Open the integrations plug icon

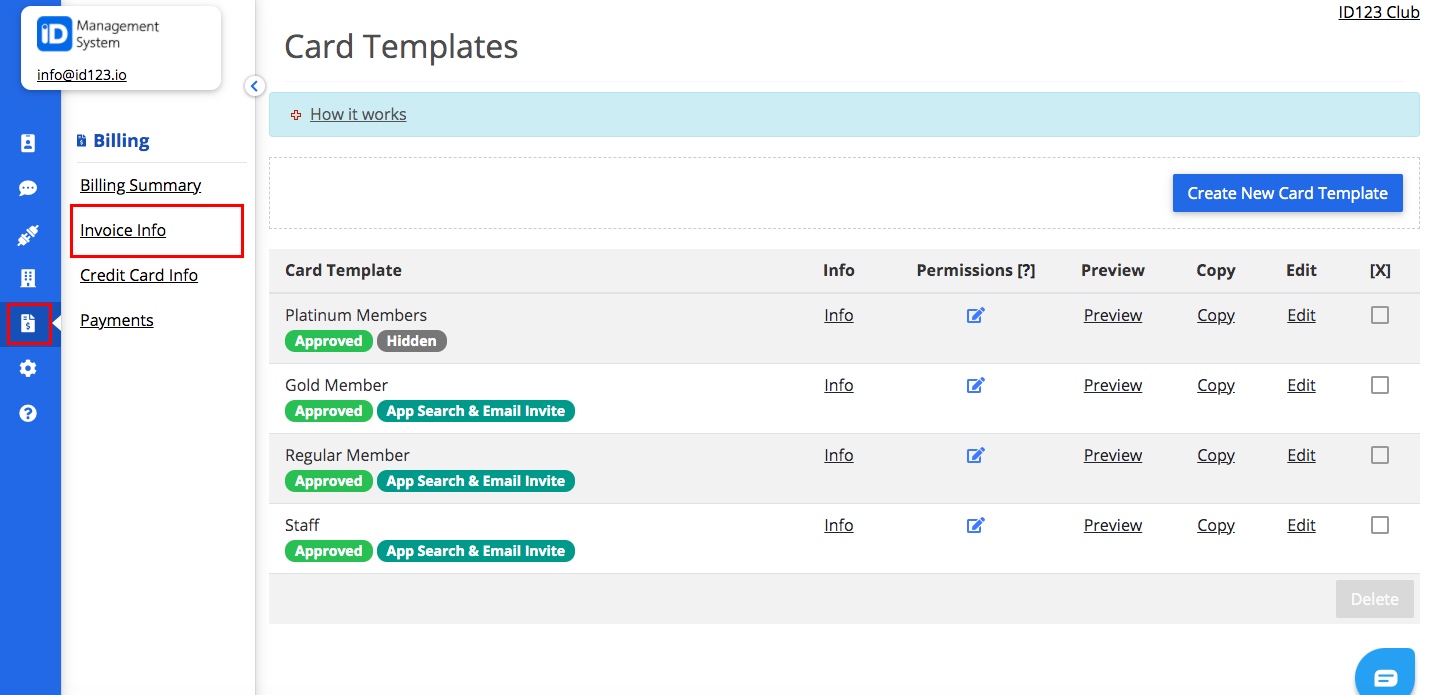(x=29, y=235)
